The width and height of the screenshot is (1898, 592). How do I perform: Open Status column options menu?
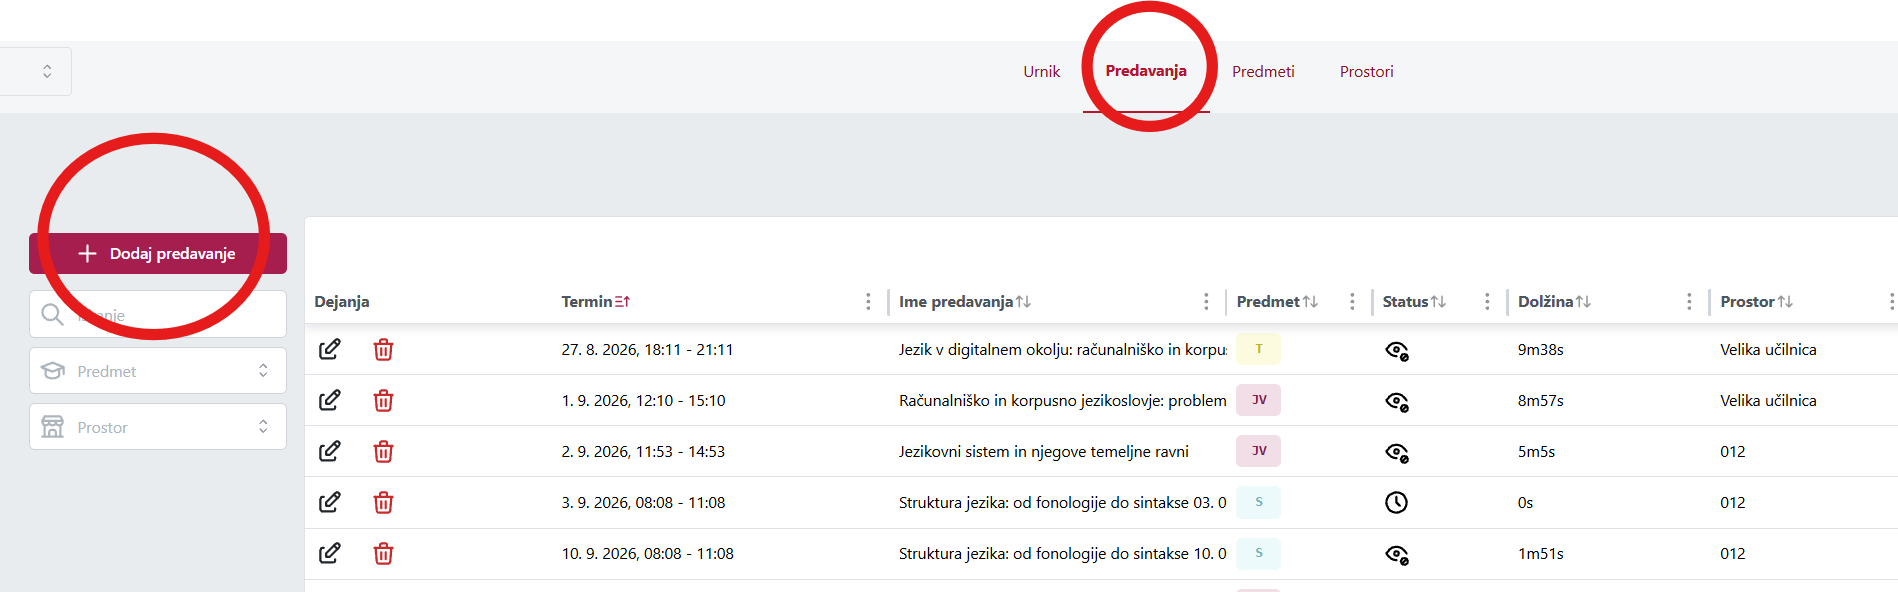pyautogui.click(x=1487, y=301)
